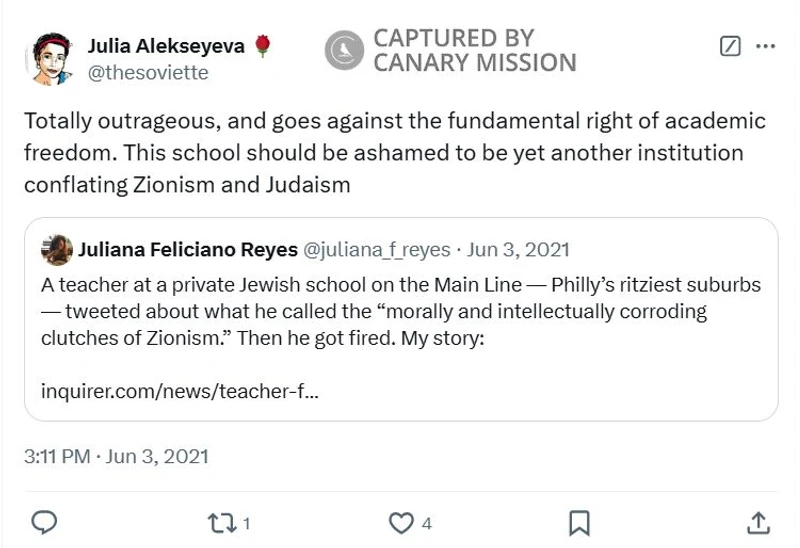Open Julia Alekseyeva's profile picture
The image size is (800, 548).
pyautogui.click(x=49, y=59)
